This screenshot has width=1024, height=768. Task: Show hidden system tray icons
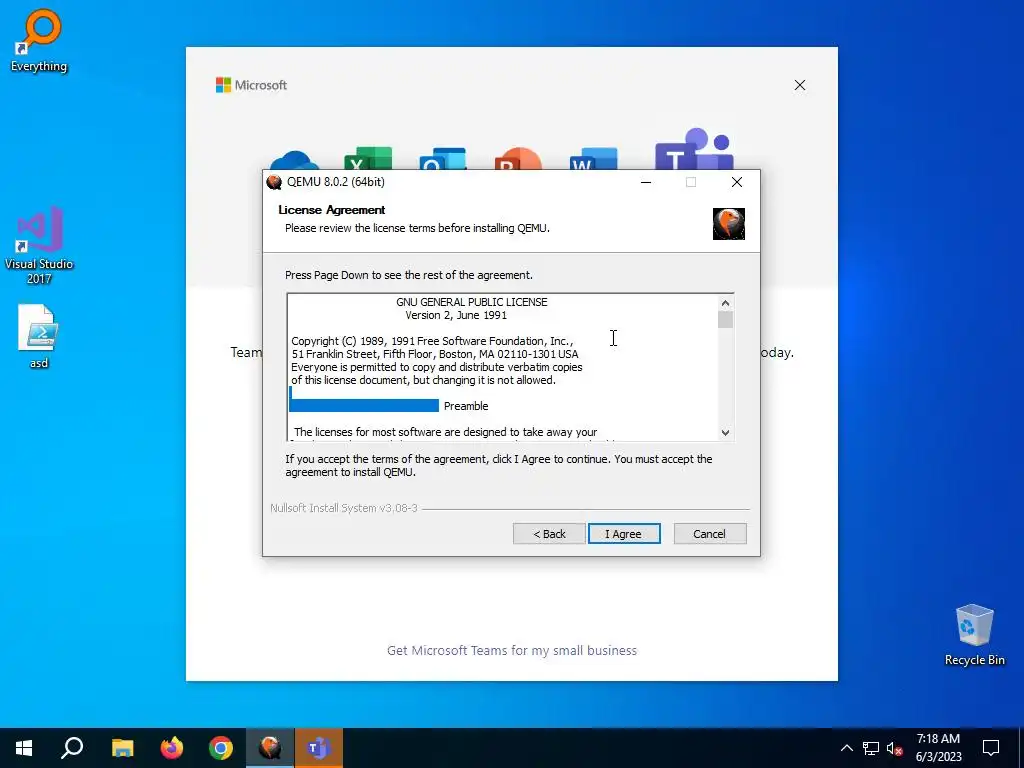tap(846, 748)
